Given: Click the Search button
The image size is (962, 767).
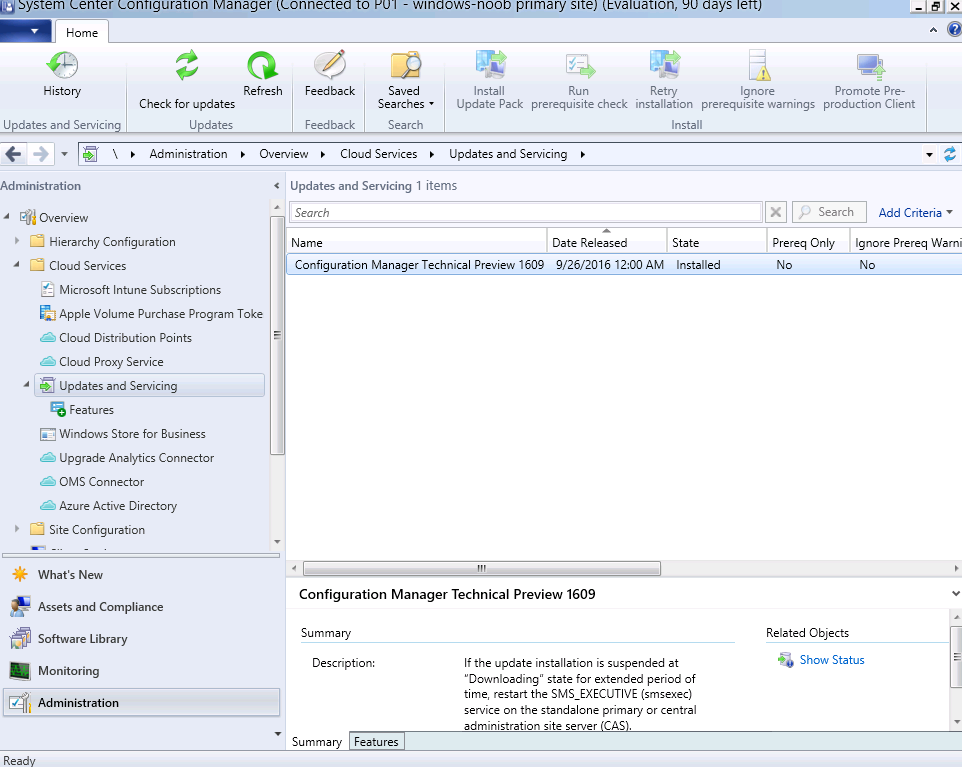Looking at the screenshot, I should click(x=829, y=212).
